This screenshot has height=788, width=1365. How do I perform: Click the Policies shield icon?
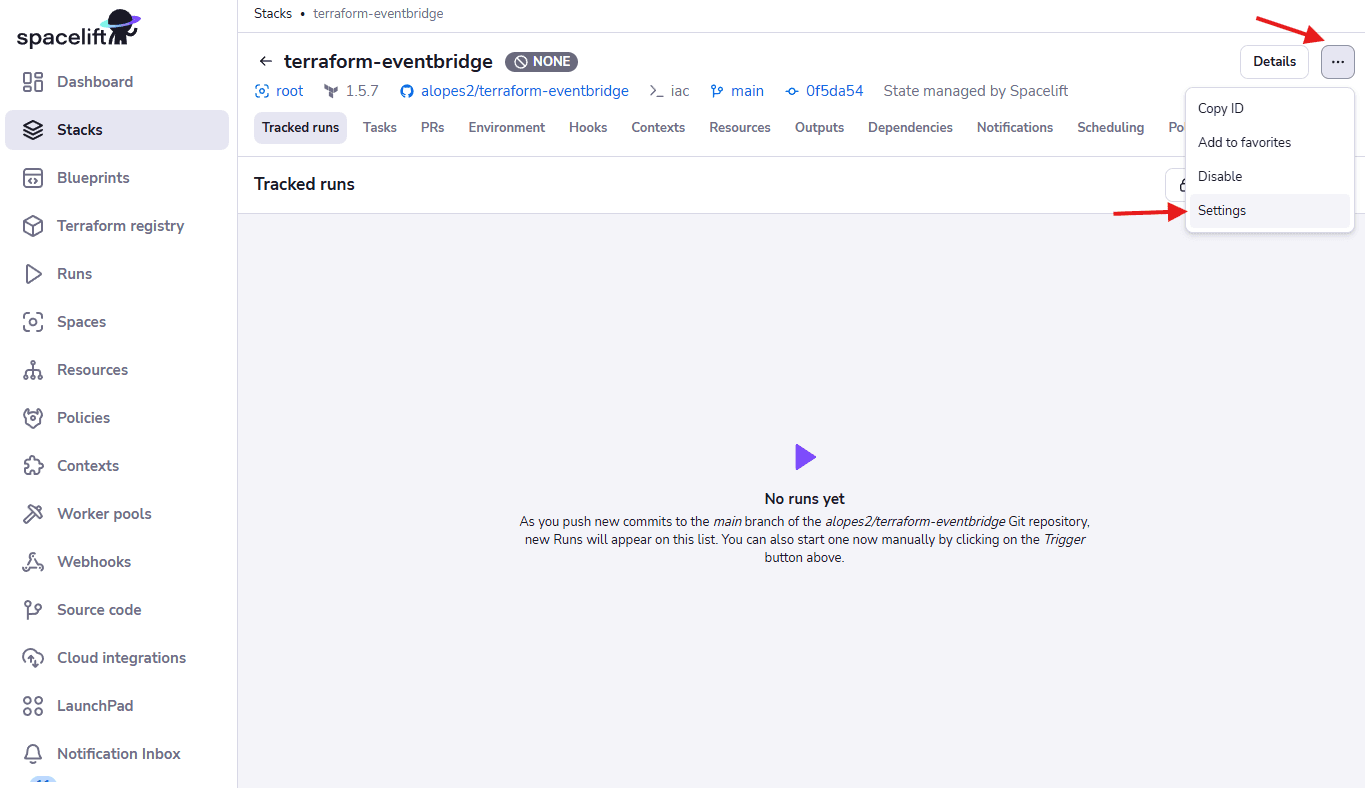33,418
